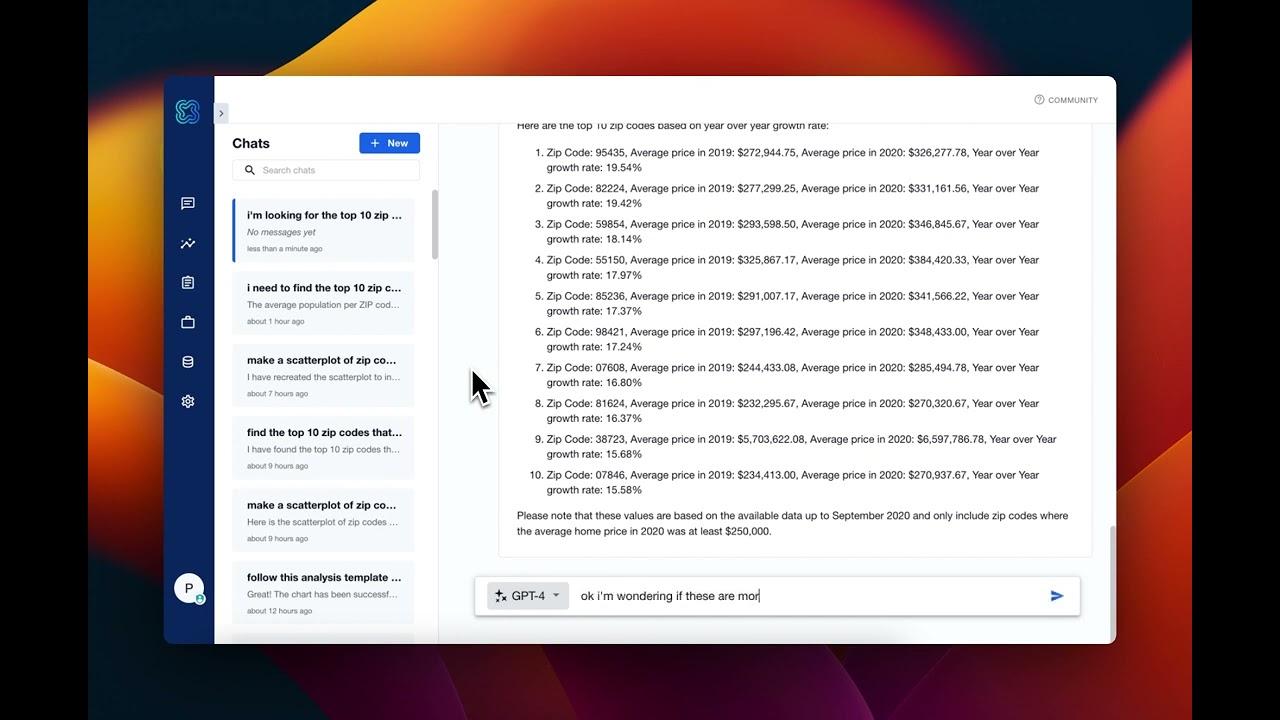Open the clipboard reports icon
The width and height of the screenshot is (1280, 720).
(188, 283)
